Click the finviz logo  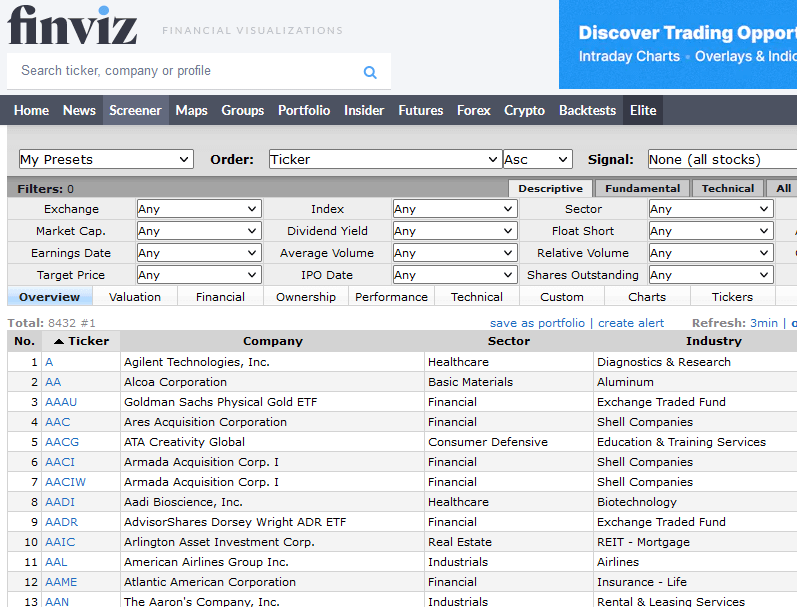tap(72, 25)
